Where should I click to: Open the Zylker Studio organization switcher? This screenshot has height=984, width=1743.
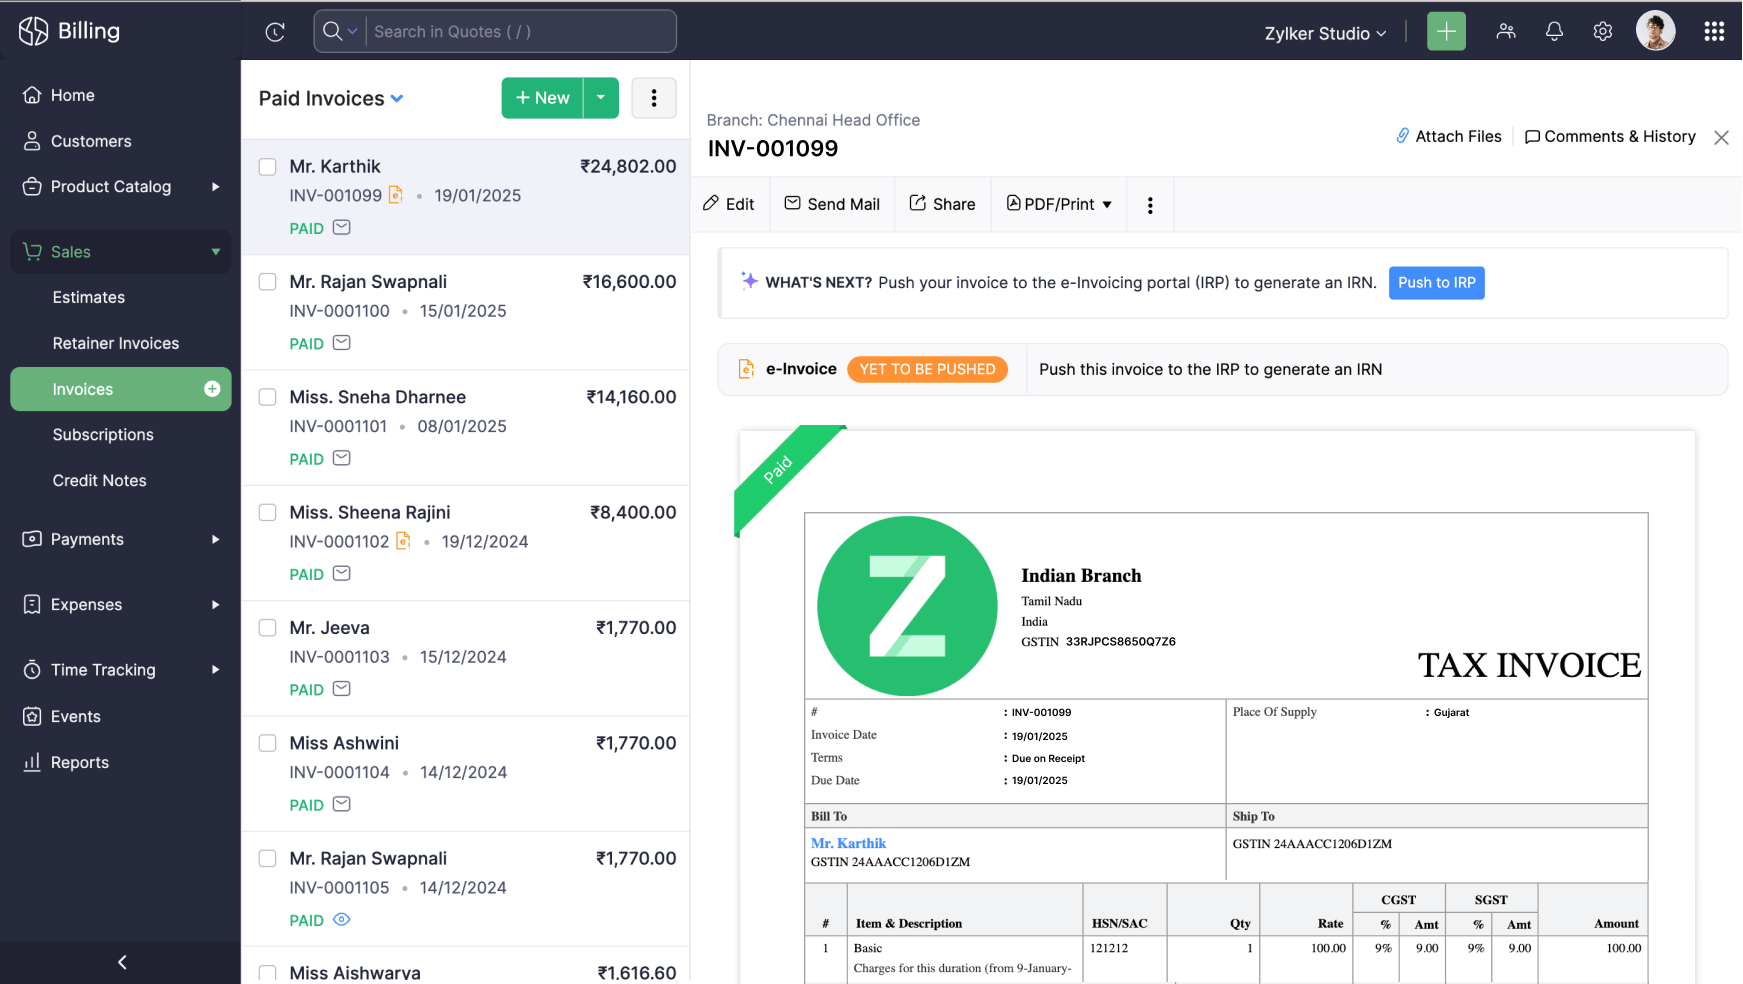(x=1325, y=33)
